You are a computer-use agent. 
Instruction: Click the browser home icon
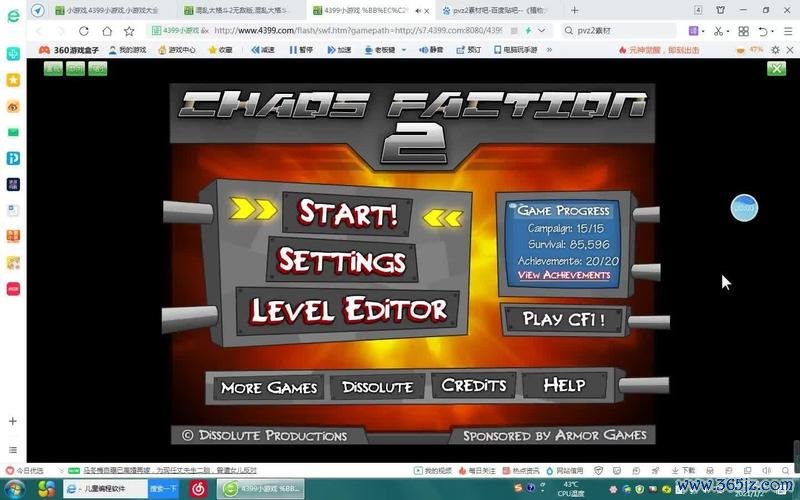[107, 31]
